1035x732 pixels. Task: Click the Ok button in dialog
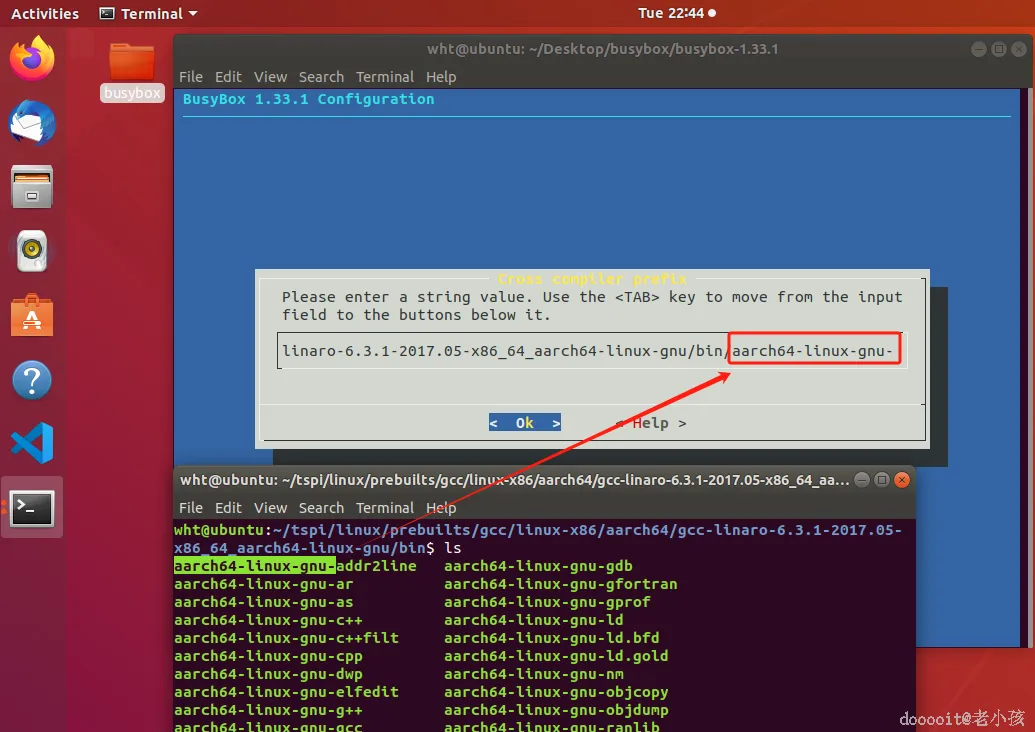525,423
